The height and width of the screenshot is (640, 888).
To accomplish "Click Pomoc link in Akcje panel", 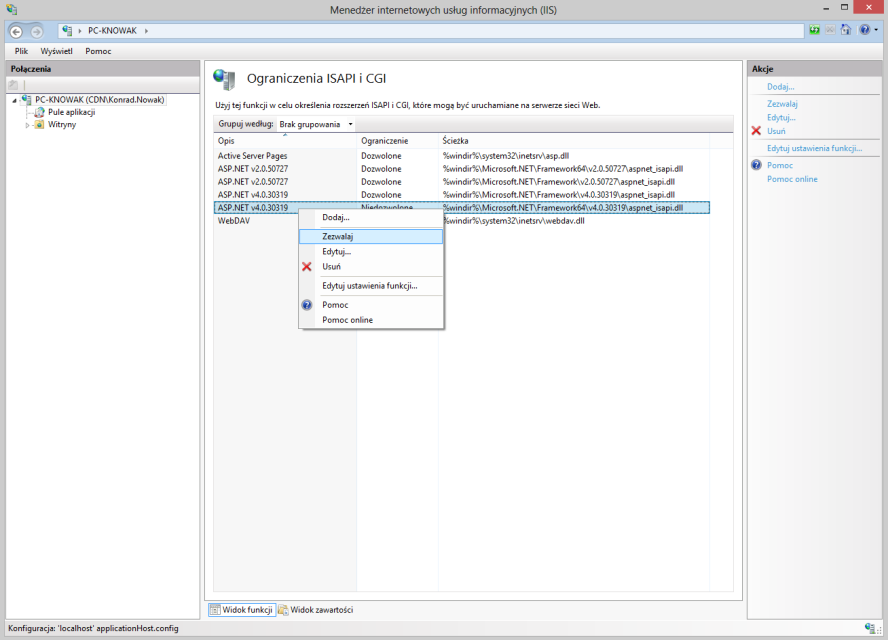I will pyautogui.click(x=780, y=165).
